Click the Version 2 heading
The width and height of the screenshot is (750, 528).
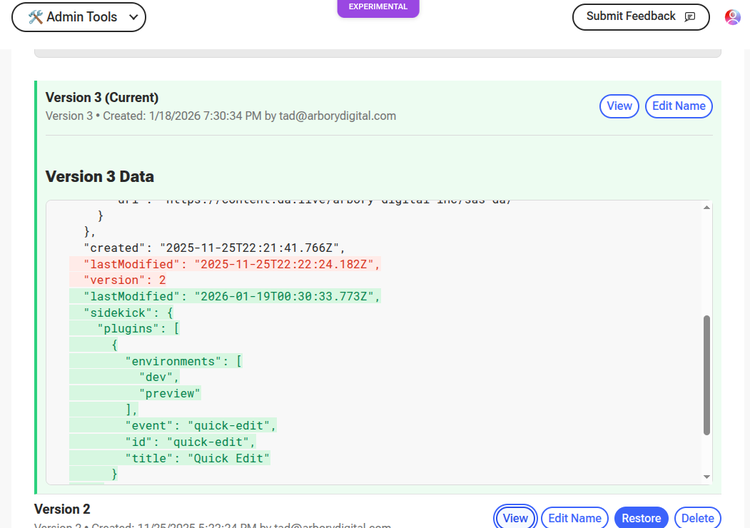(x=62, y=509)
